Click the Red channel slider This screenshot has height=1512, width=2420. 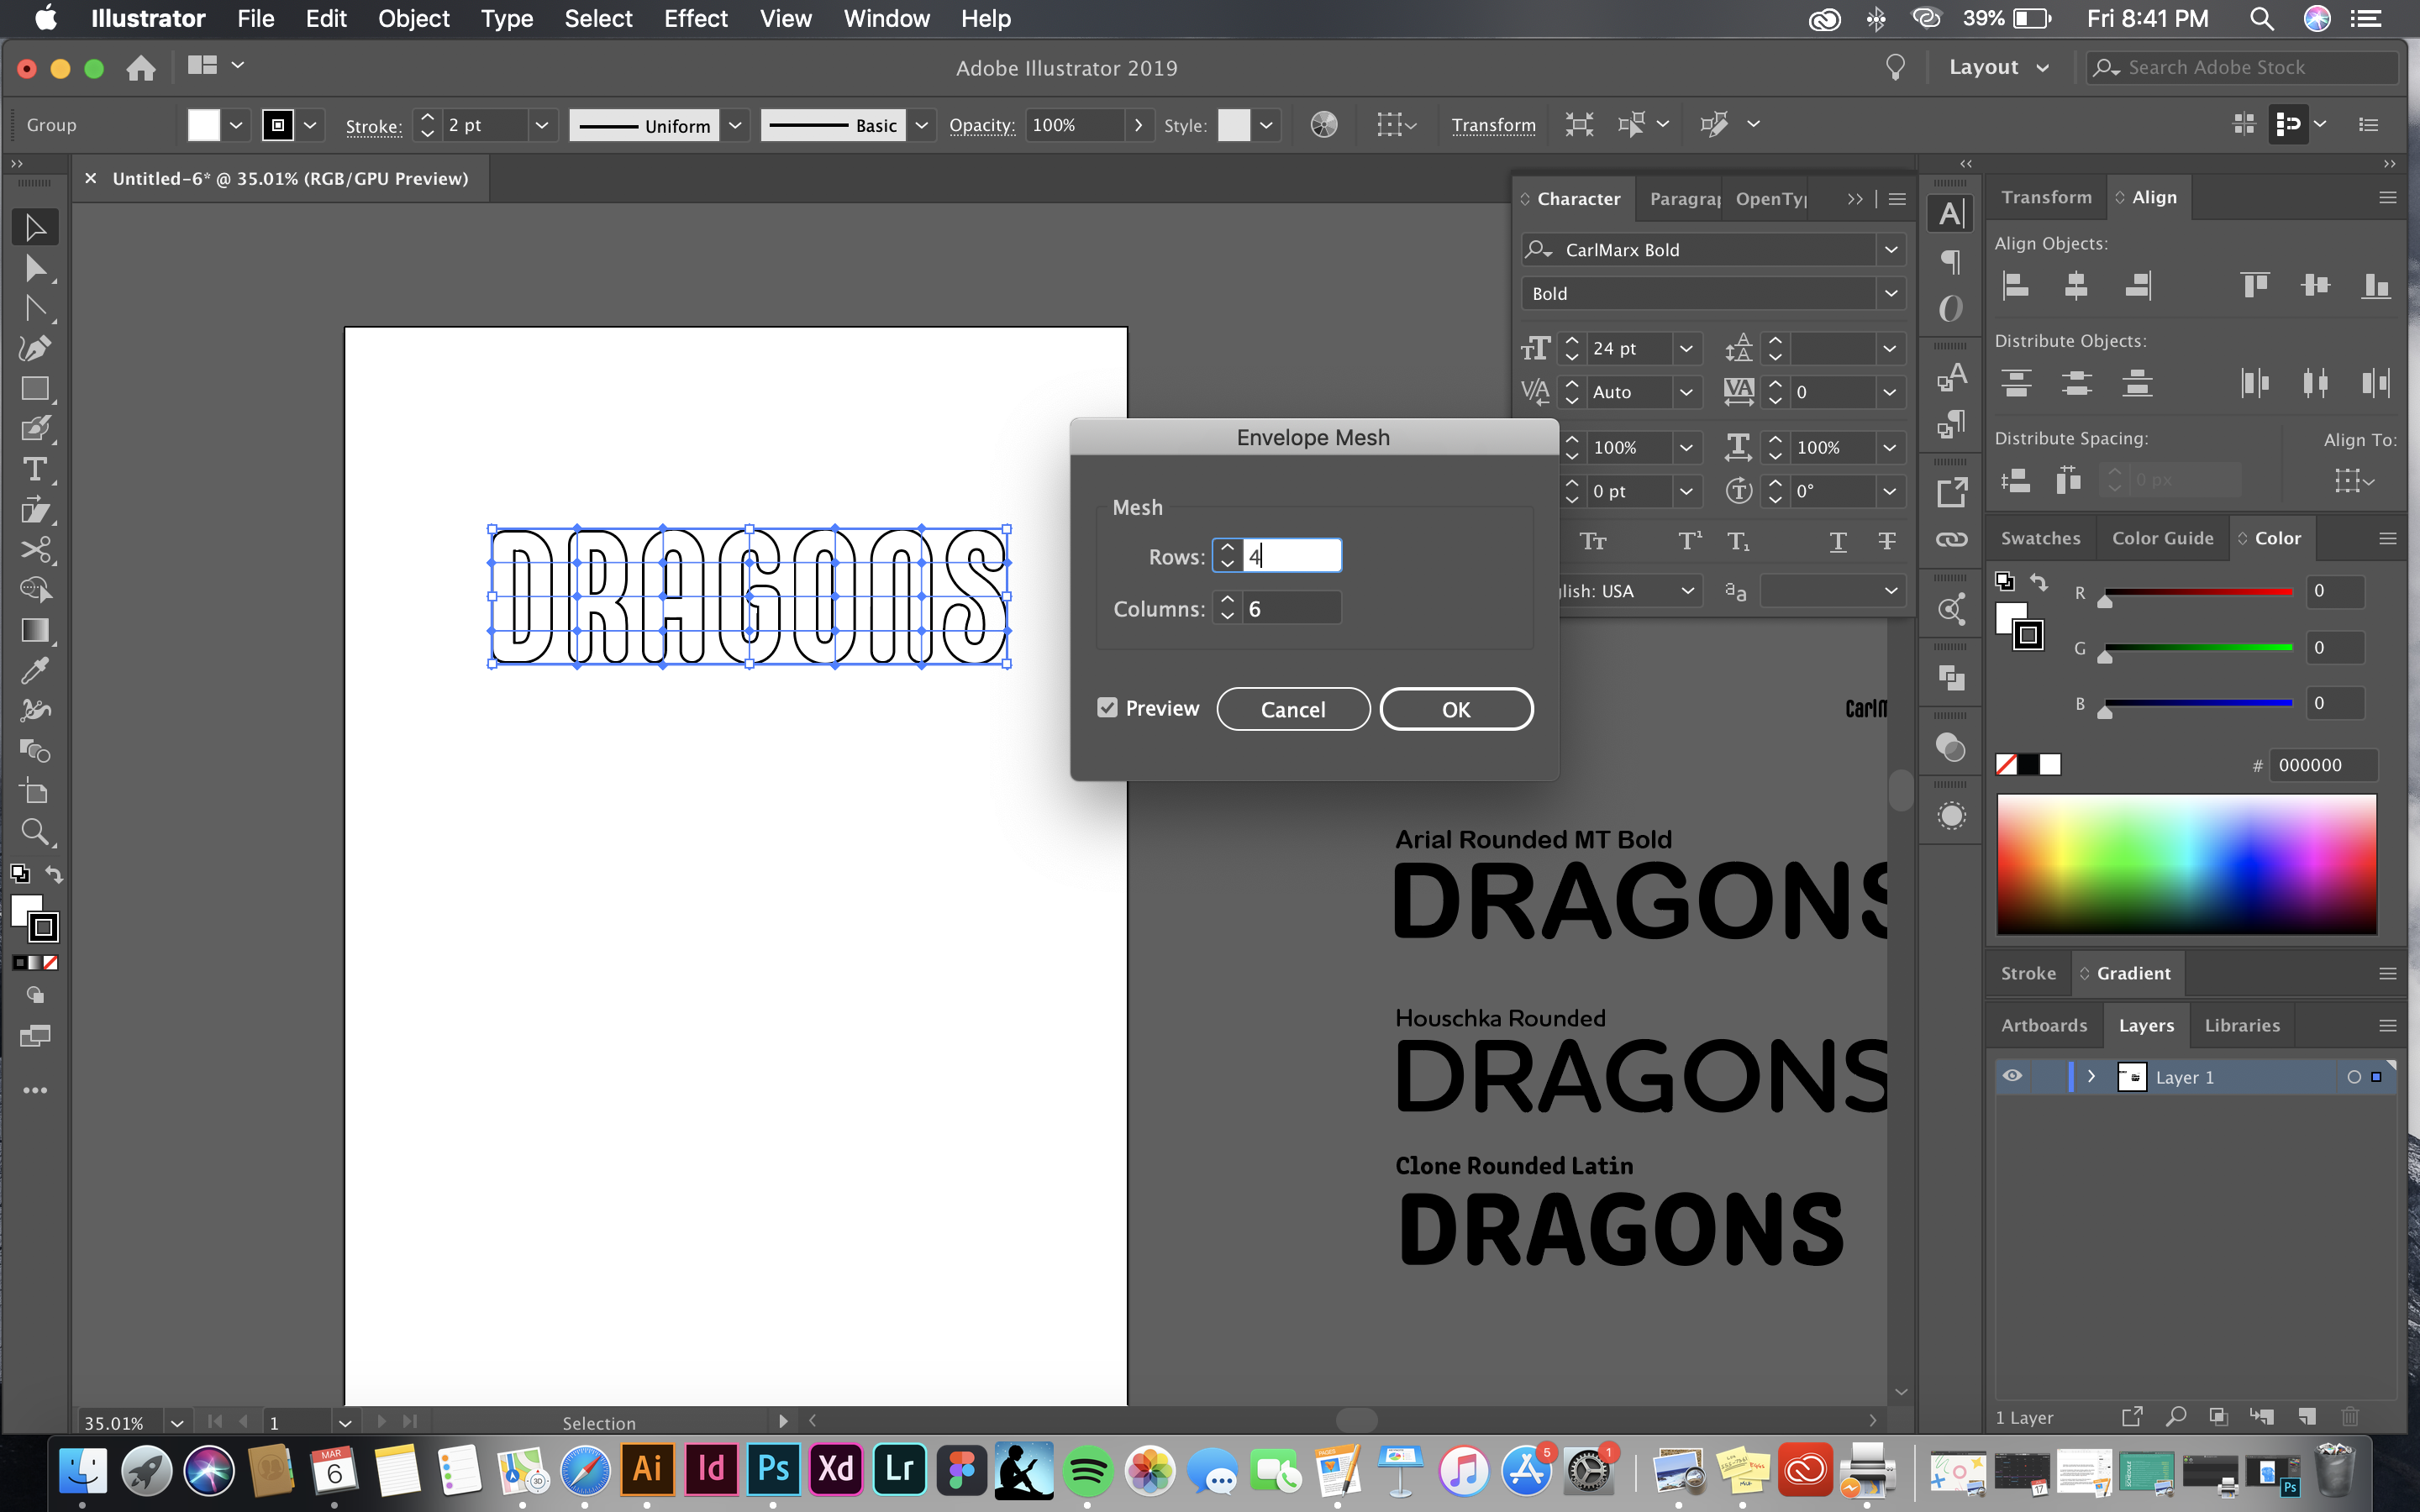2198,593
